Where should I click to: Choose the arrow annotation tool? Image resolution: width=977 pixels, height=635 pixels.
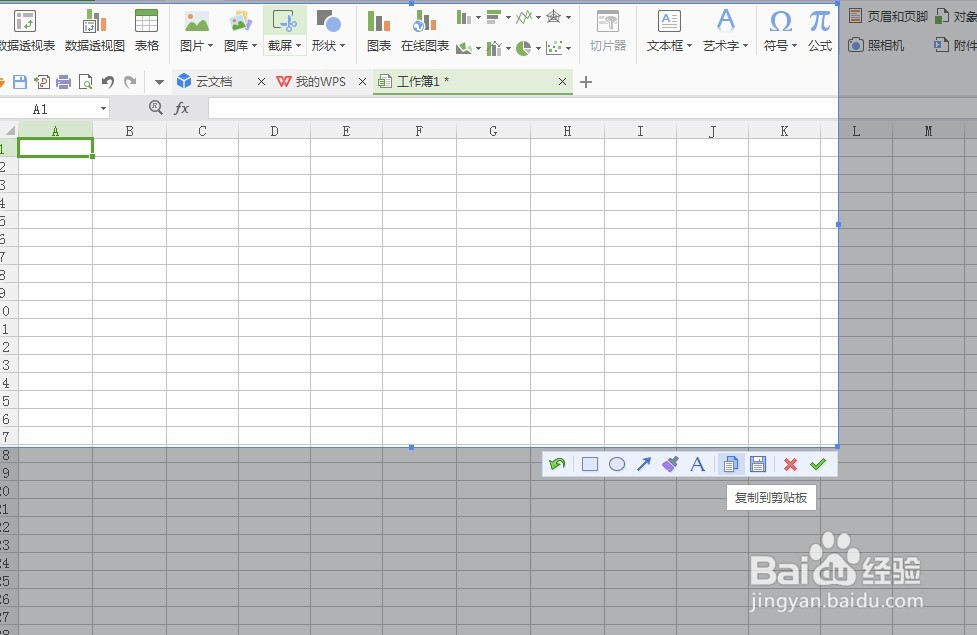(644, 464)
